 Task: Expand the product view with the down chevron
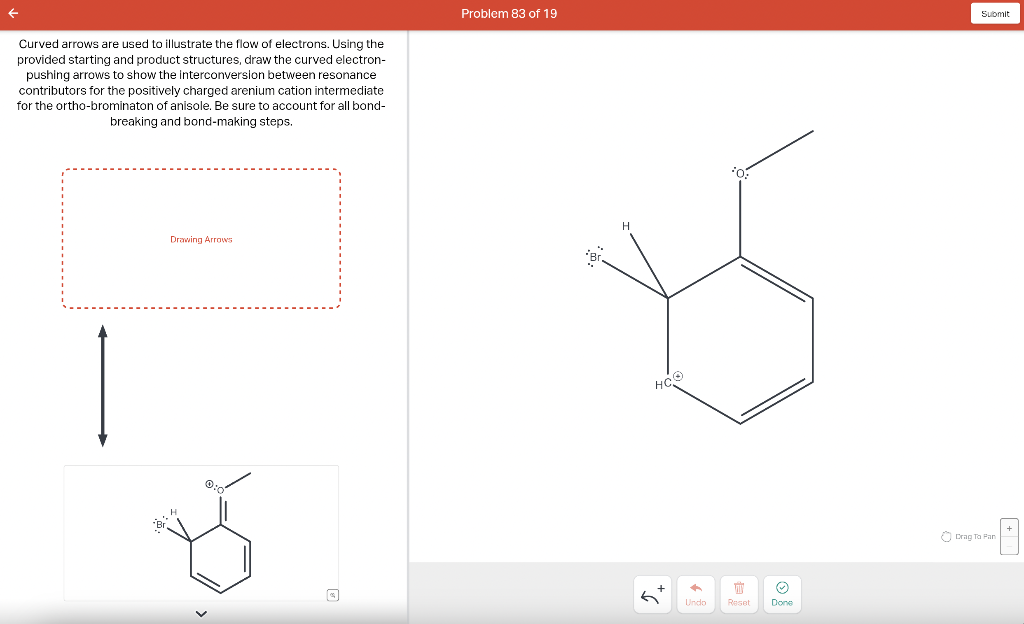(x=200, y=613)
